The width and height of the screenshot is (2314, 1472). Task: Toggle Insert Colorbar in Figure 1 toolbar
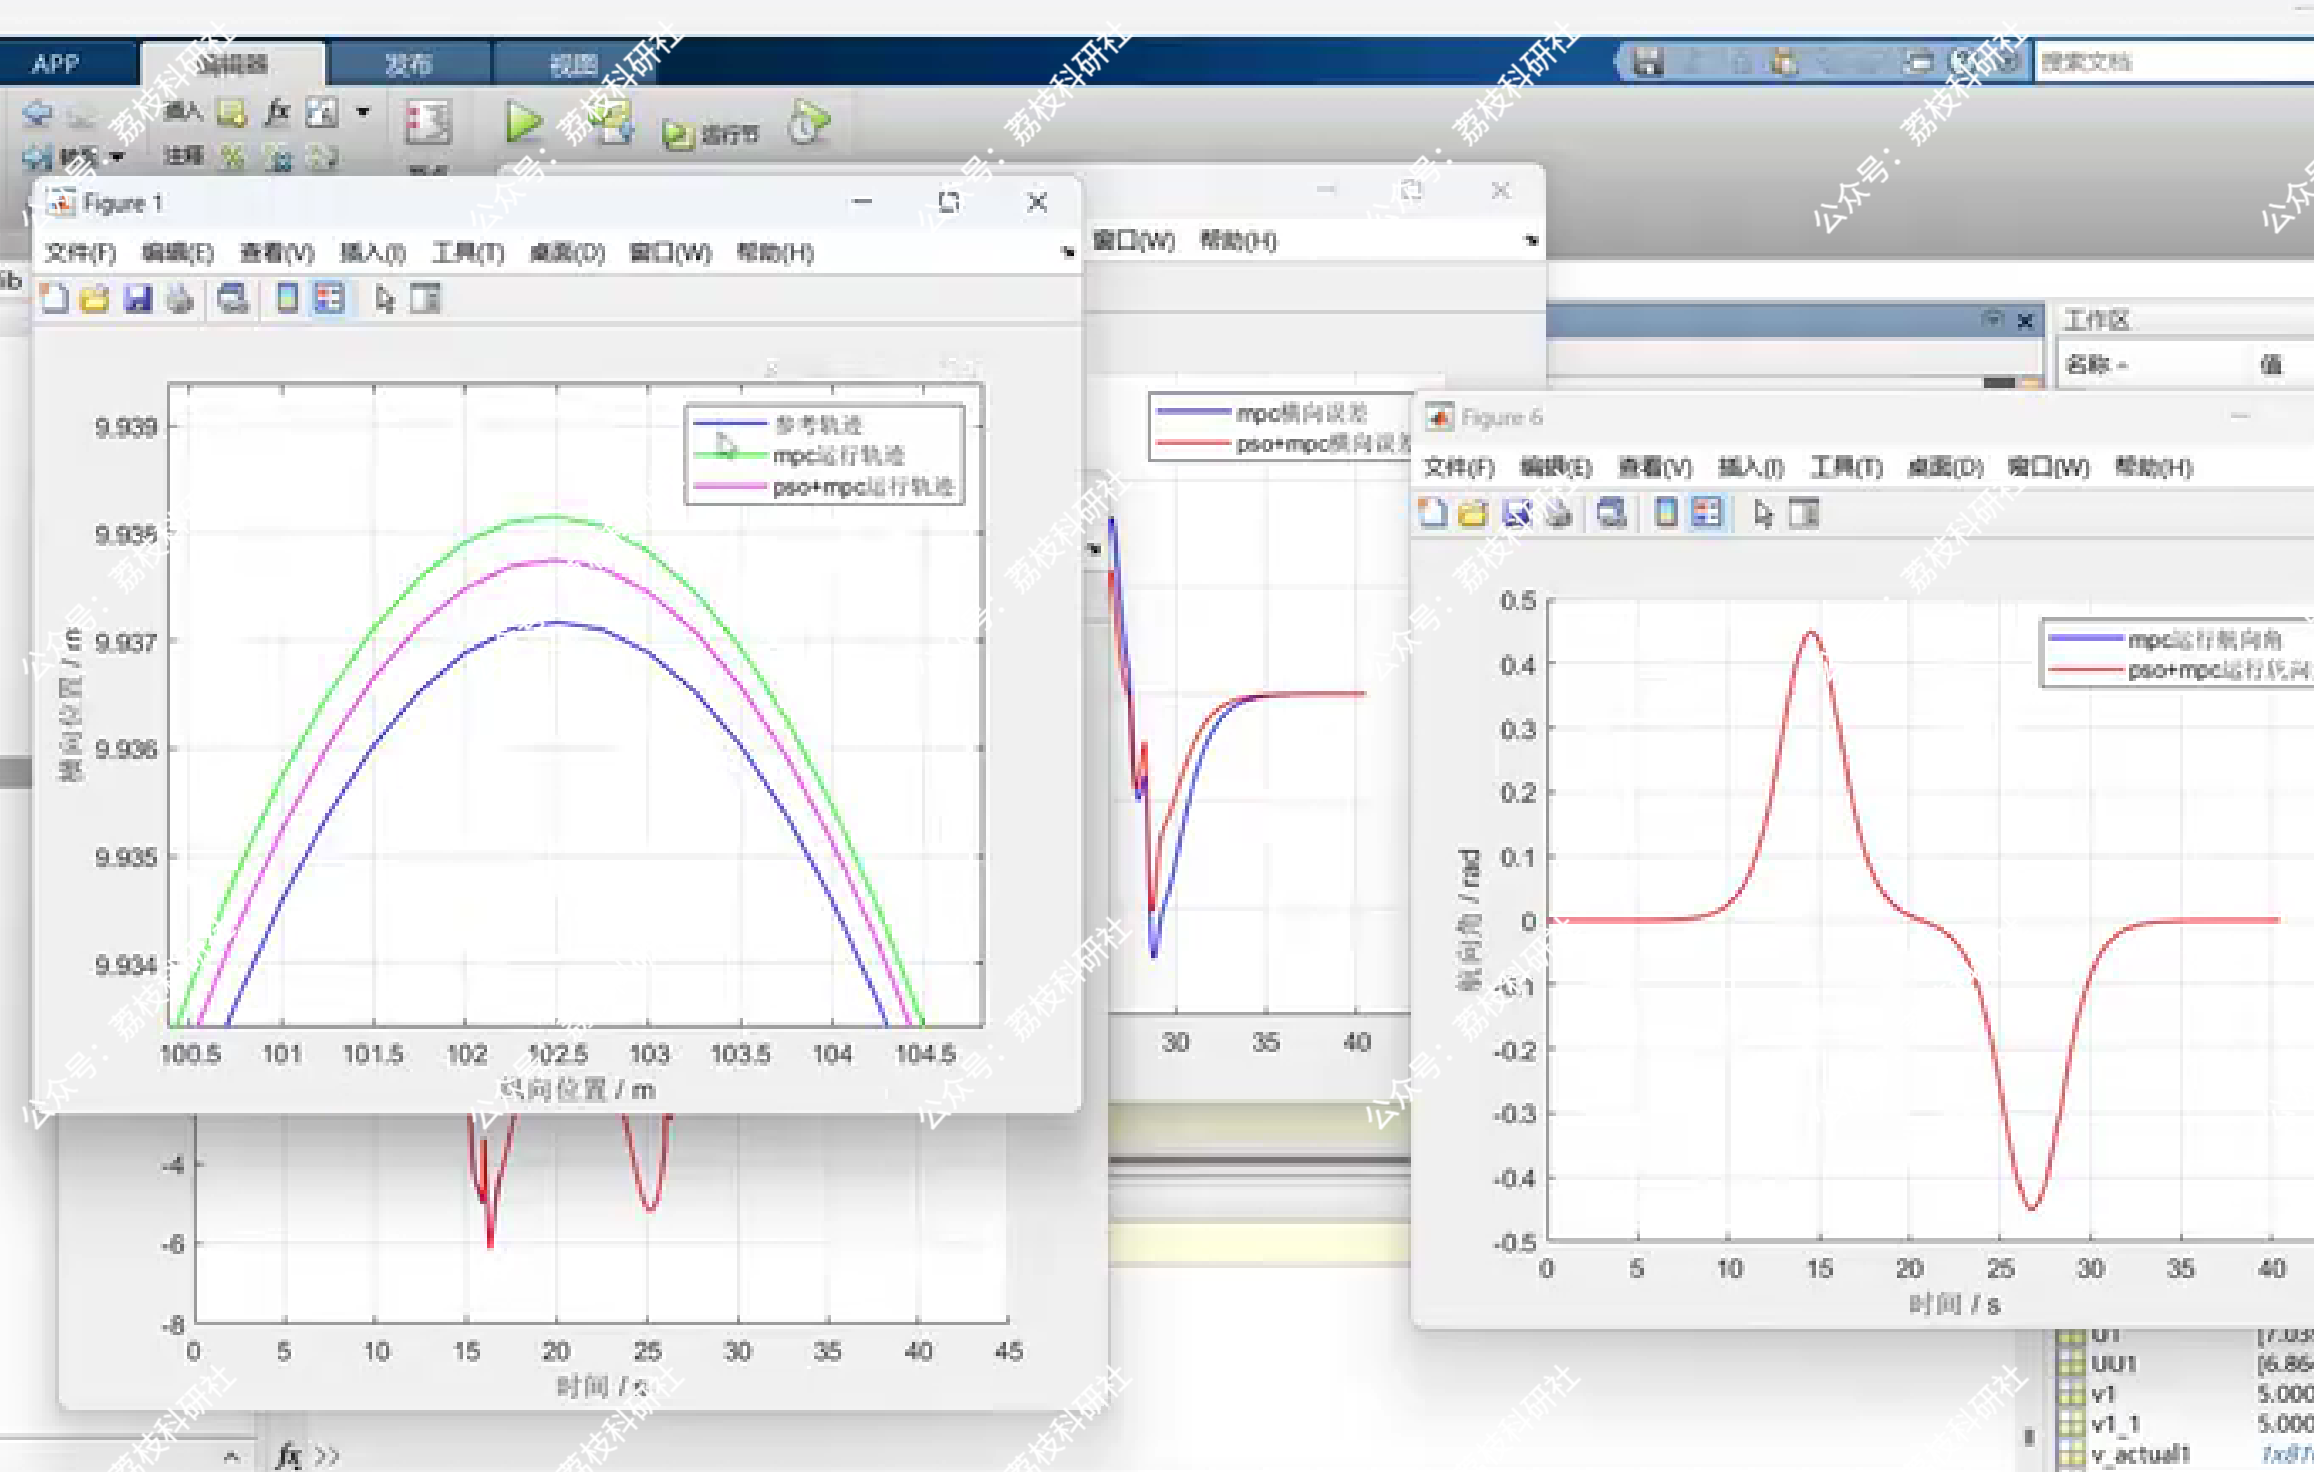coord(287,298)
